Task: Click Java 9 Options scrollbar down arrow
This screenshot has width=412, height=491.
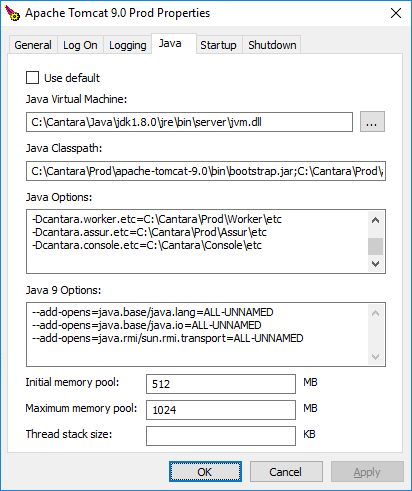Action: click(x=375, y=357)
